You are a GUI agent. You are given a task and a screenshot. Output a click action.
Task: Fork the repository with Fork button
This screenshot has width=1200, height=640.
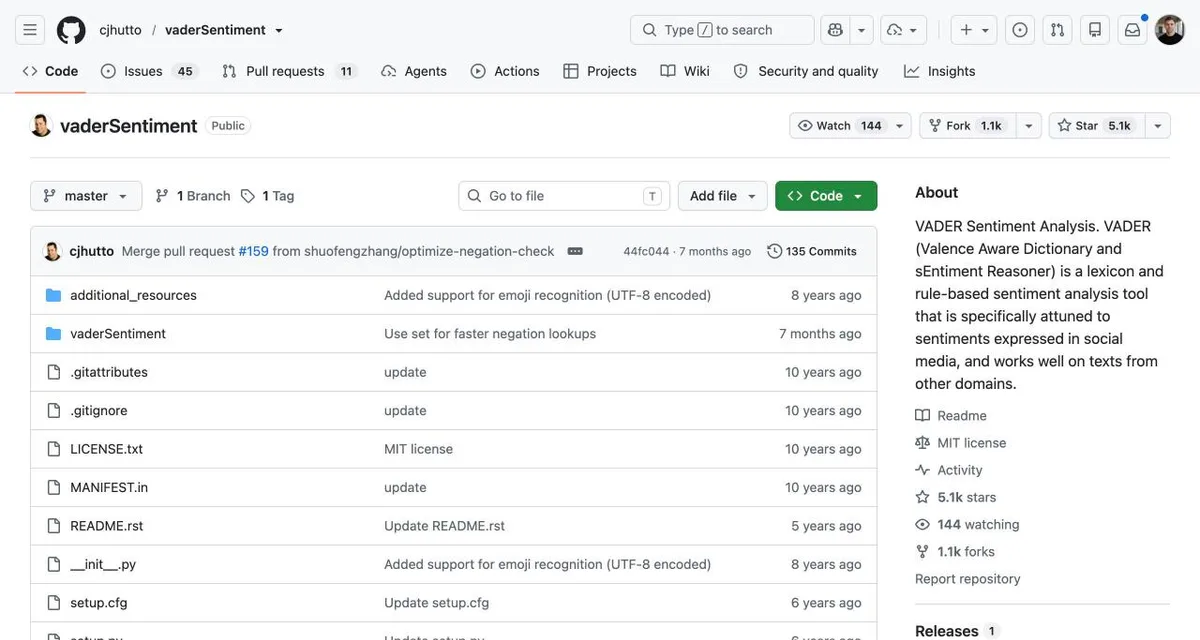(x=967, y=126)
